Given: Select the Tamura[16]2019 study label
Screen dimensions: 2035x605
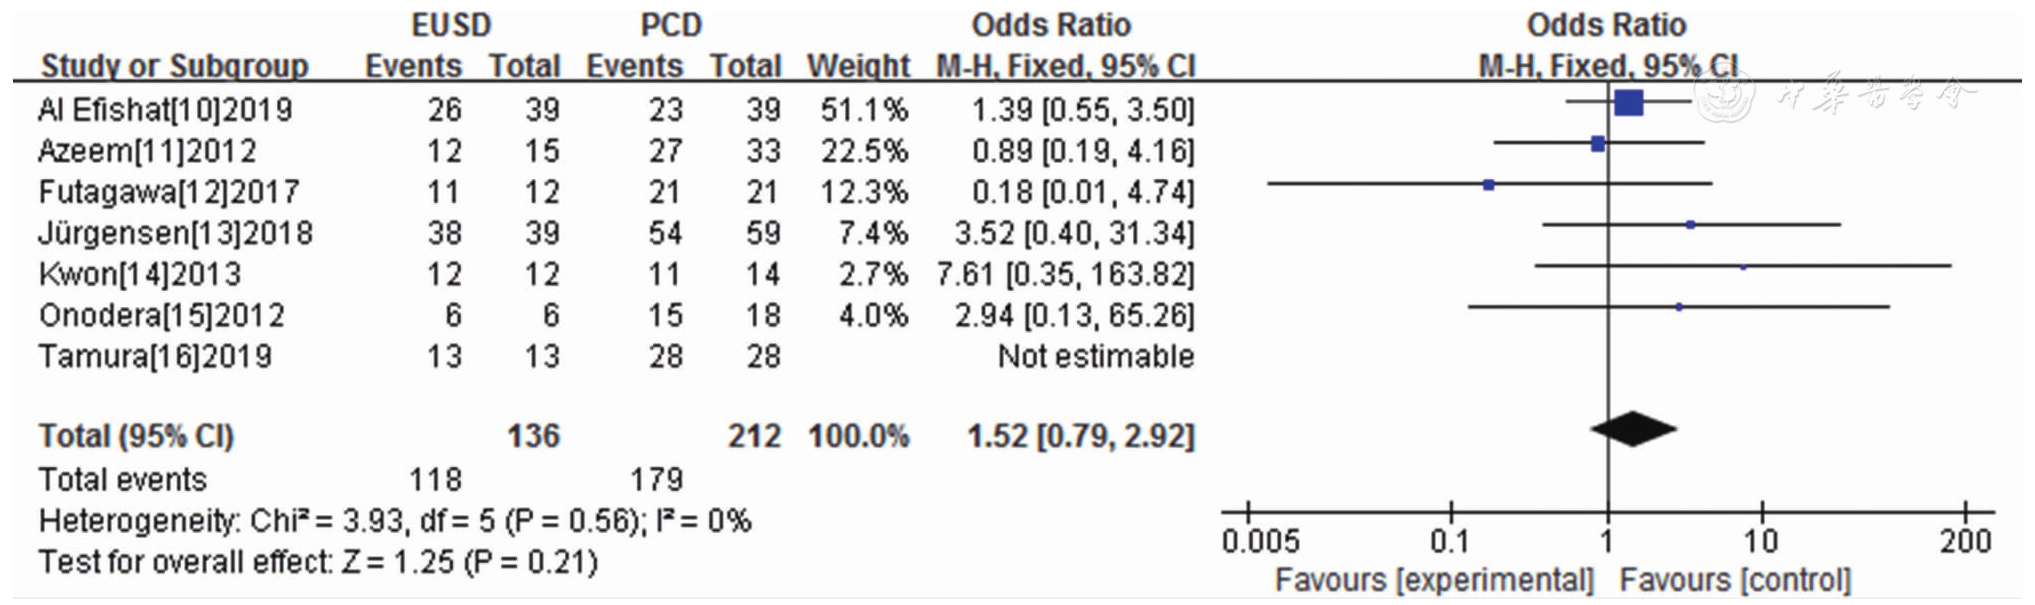Looking at the screenshot, I should 155,356.
